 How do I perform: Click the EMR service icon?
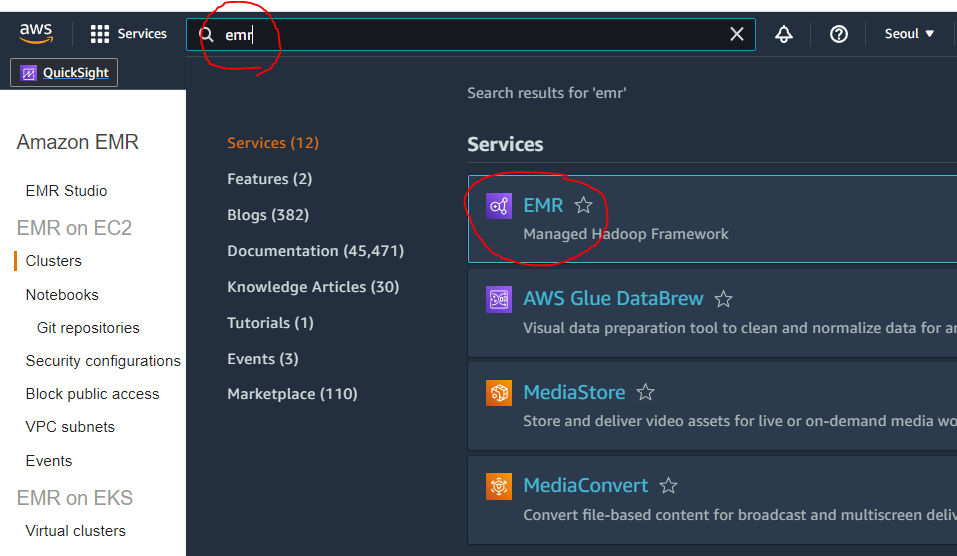pos(499,206)
